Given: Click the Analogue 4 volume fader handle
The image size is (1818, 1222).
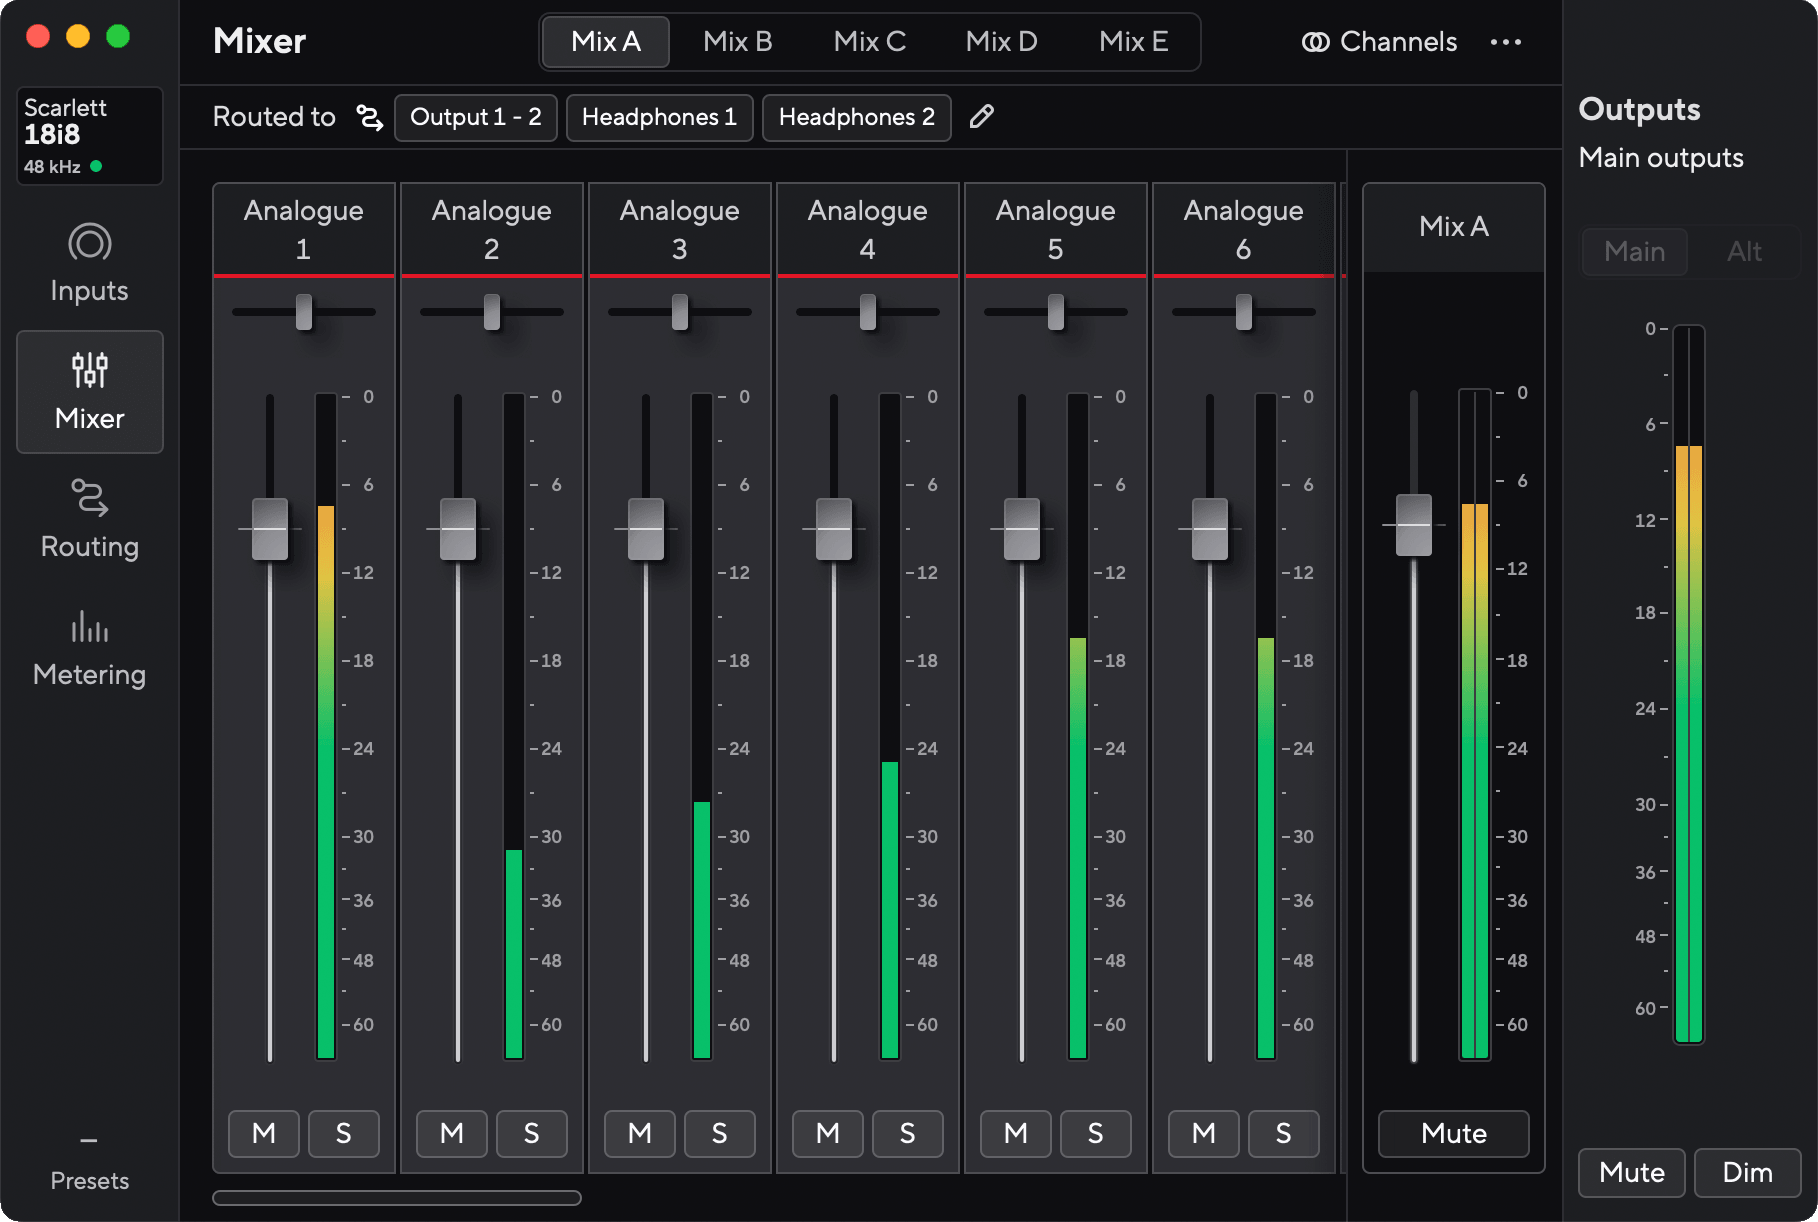Looking at the screenshot, I should [834, 529].
